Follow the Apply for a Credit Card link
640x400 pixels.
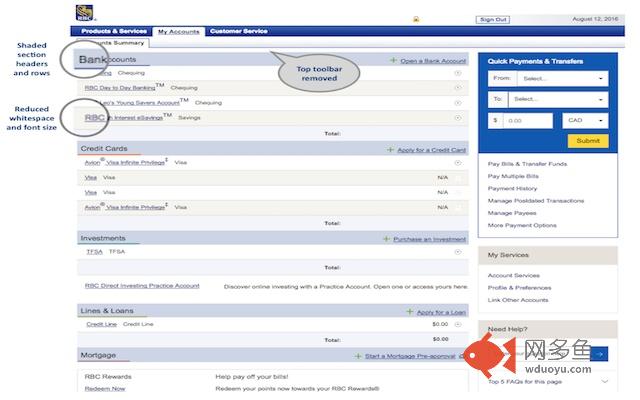[x=431, y=150]
